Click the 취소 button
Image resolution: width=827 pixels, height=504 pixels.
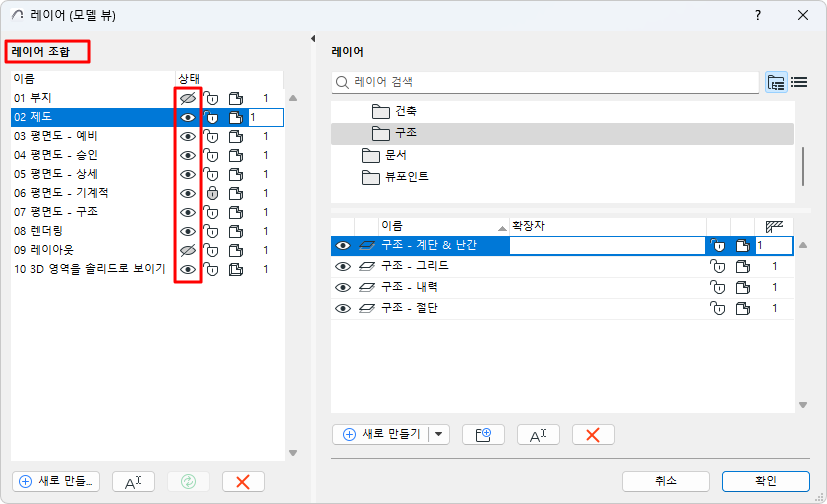(666, 481)
